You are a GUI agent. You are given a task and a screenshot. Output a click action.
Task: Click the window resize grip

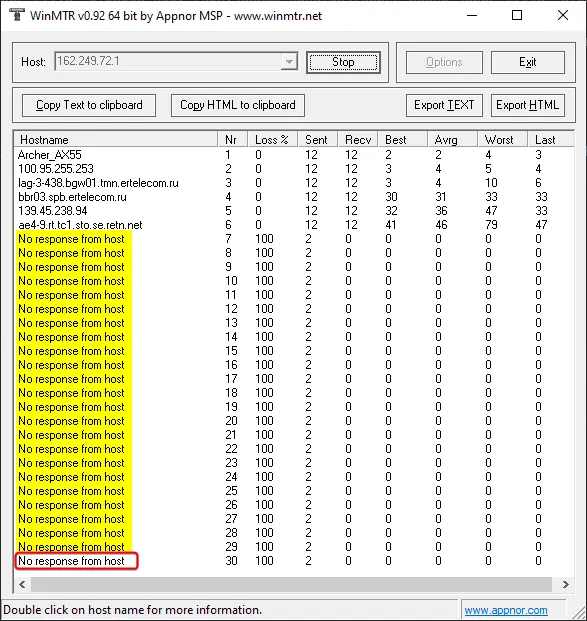578,612
